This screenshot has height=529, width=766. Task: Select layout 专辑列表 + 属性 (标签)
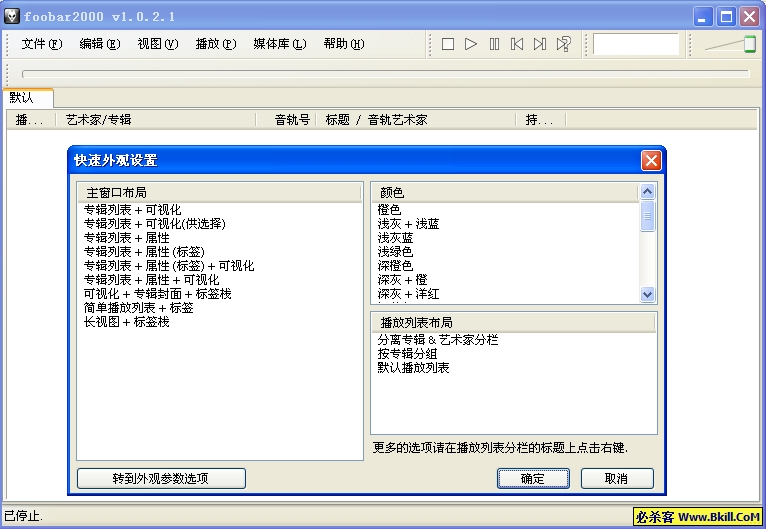click(x=144, y=252)
